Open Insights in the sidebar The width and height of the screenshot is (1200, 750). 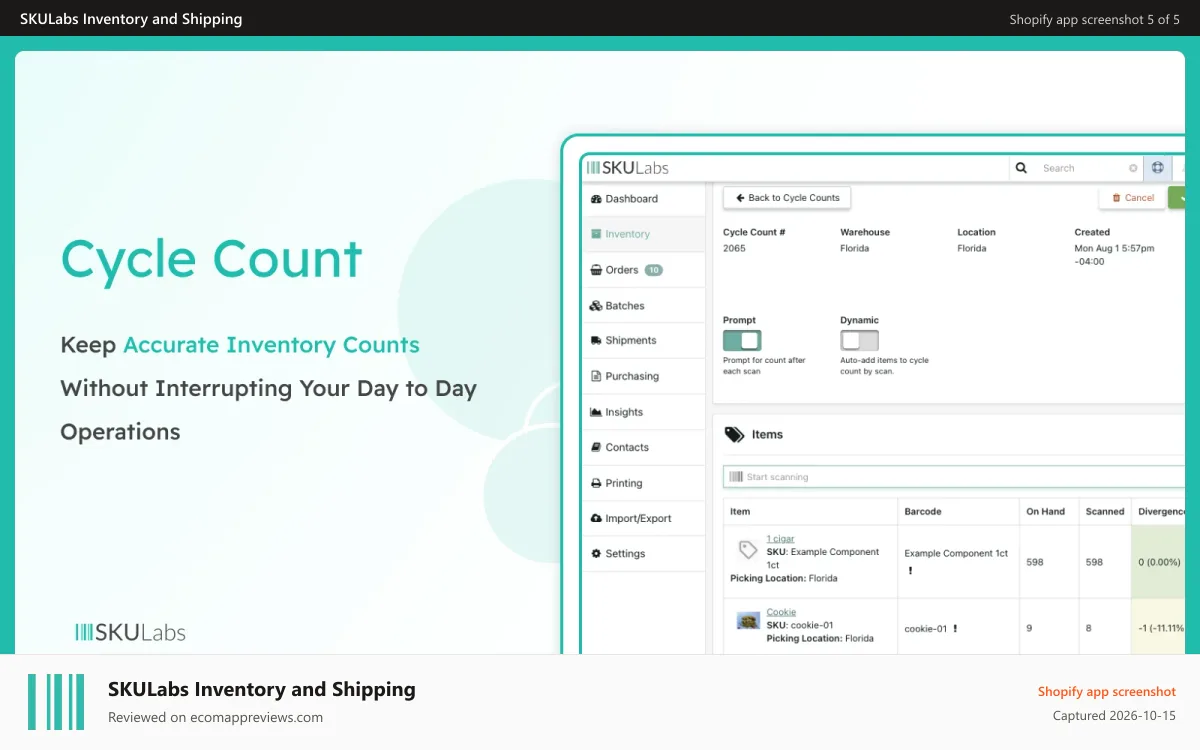(x=643, y=412)
